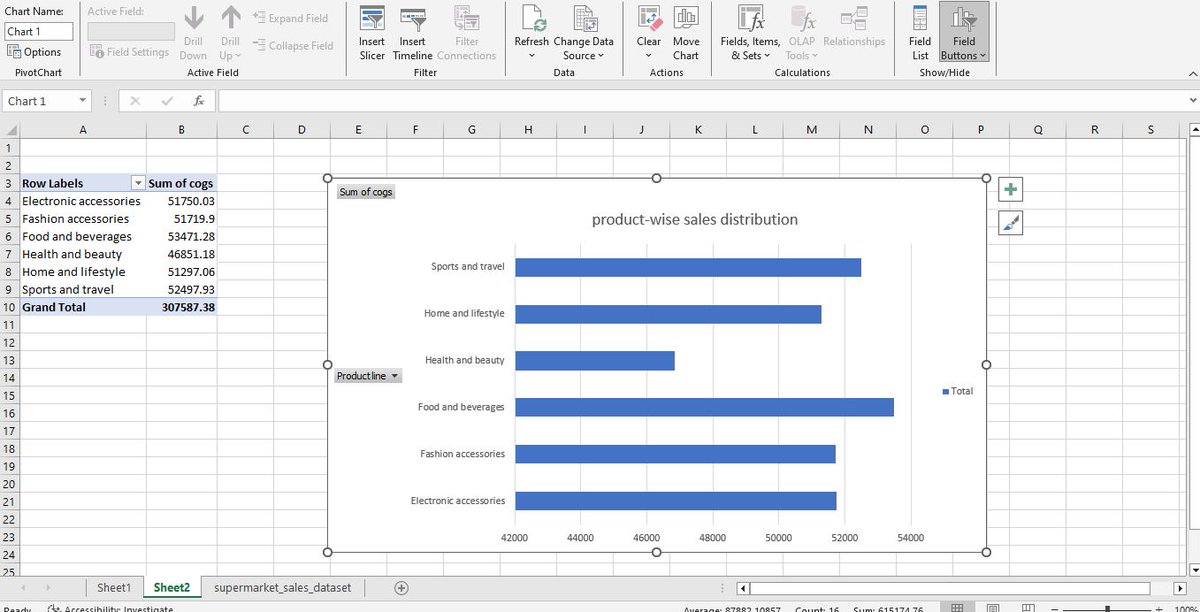
Task: Select the Total legend entry
Action: (957, 391)
